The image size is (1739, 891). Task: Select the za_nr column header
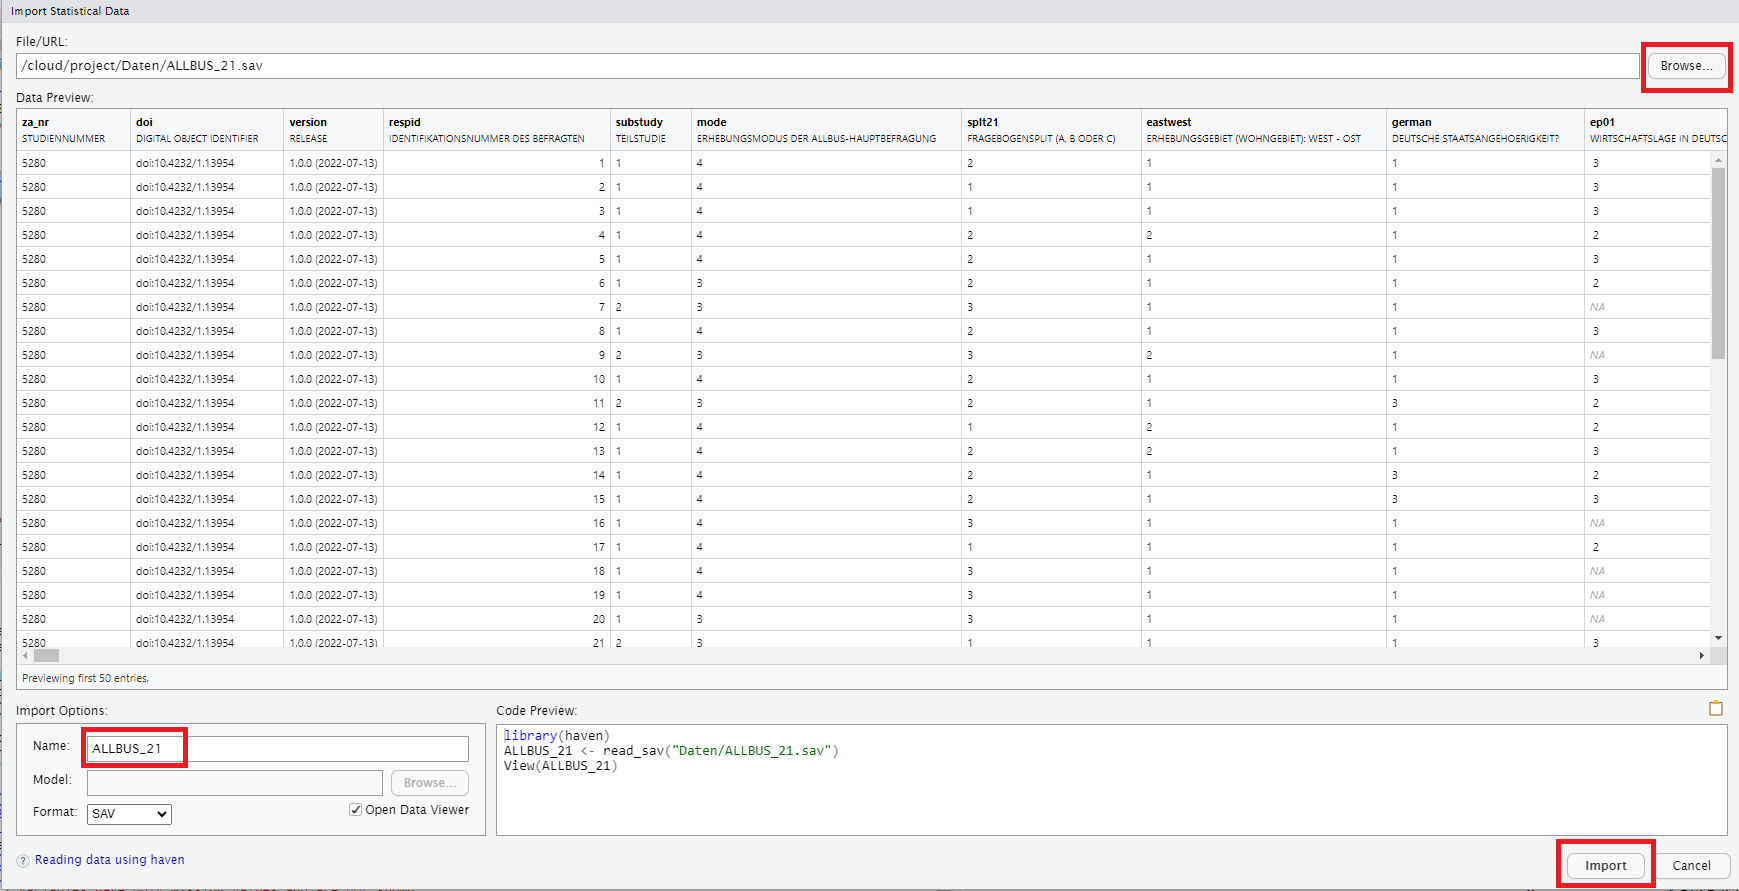pyautogui.click(x=36, y=123)
